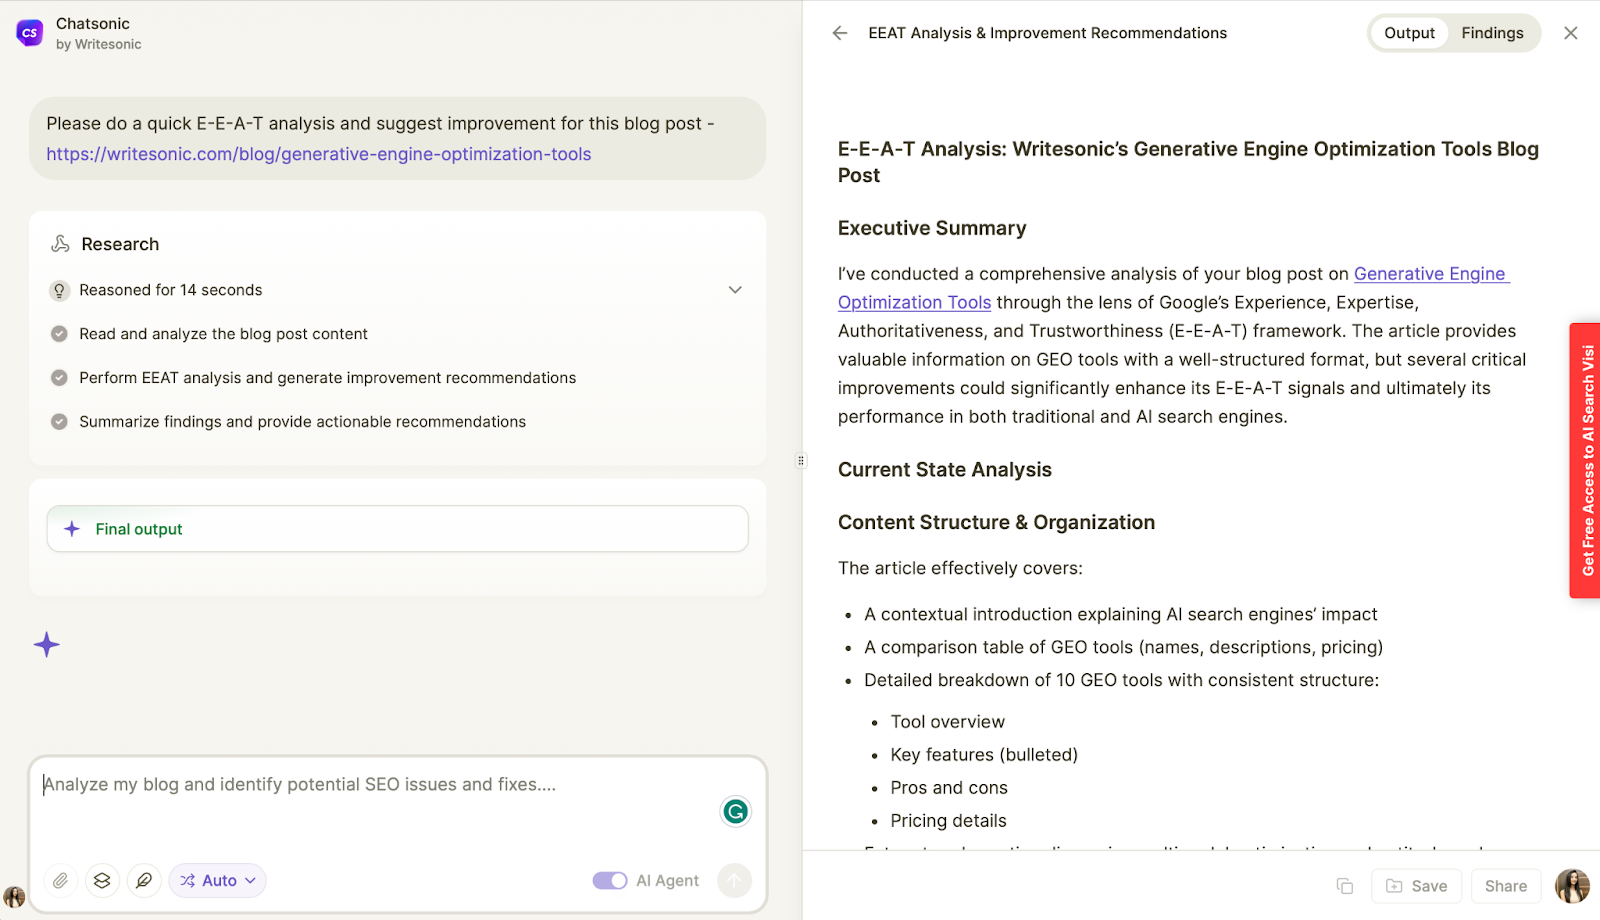Click the 'Research' section title
The image size is (1600, 920).
click(x=120, y=244)
